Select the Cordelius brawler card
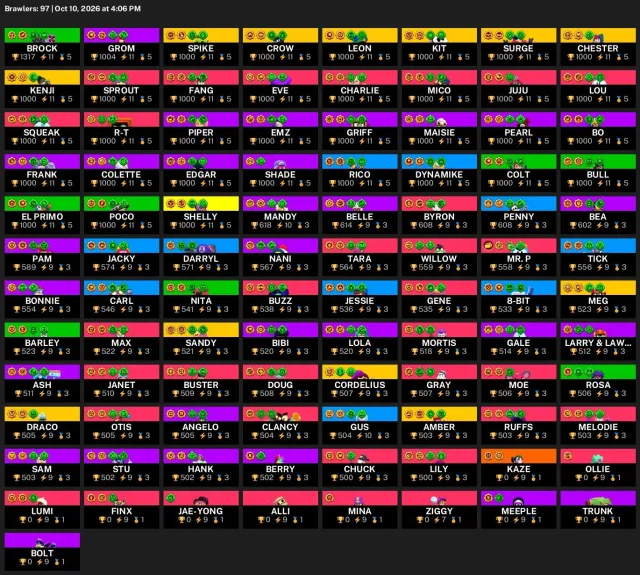The width and height of the screenshot is (640, 575). pos(360,381)
